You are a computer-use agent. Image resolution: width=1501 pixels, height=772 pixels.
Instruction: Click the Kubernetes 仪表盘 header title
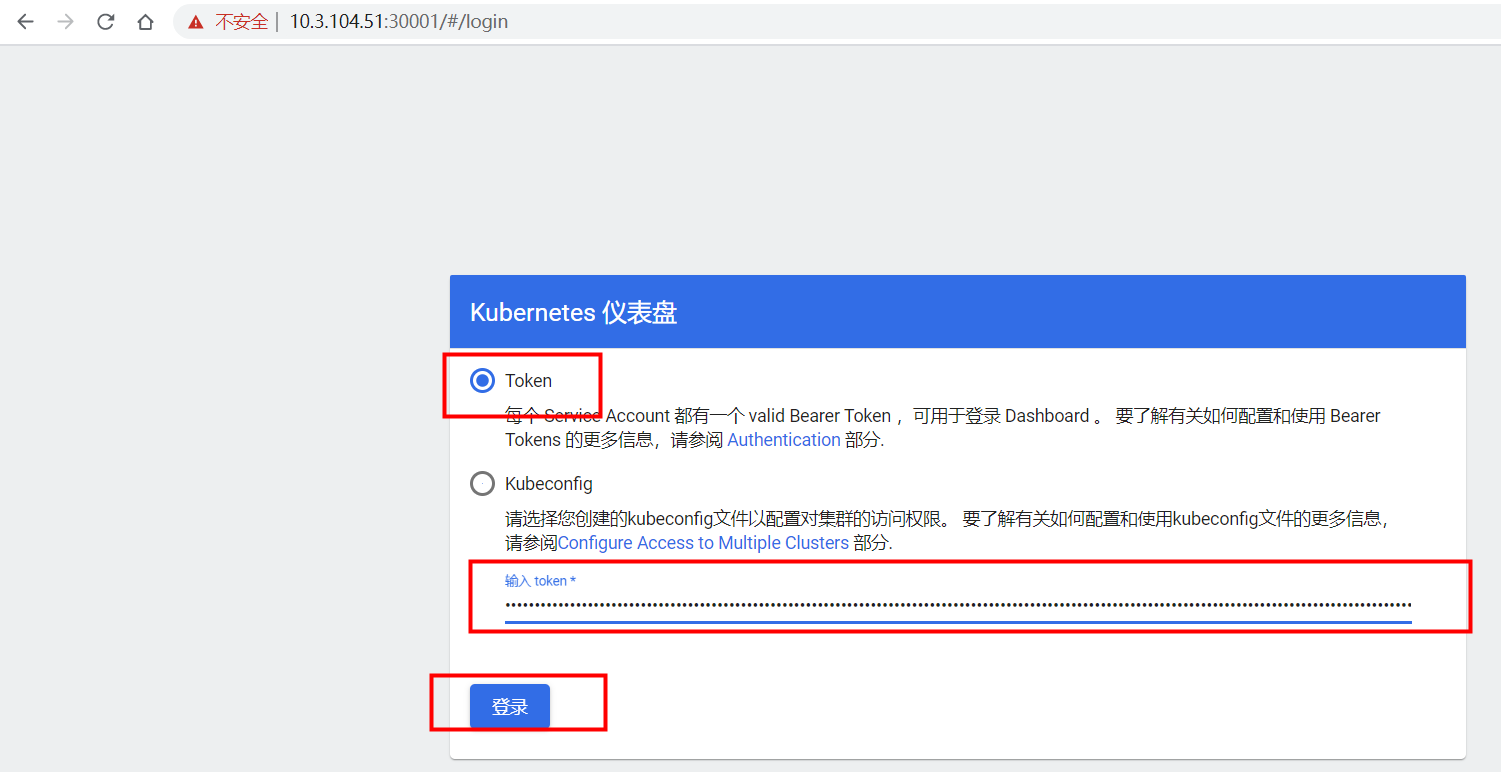[x=573, y=313]
